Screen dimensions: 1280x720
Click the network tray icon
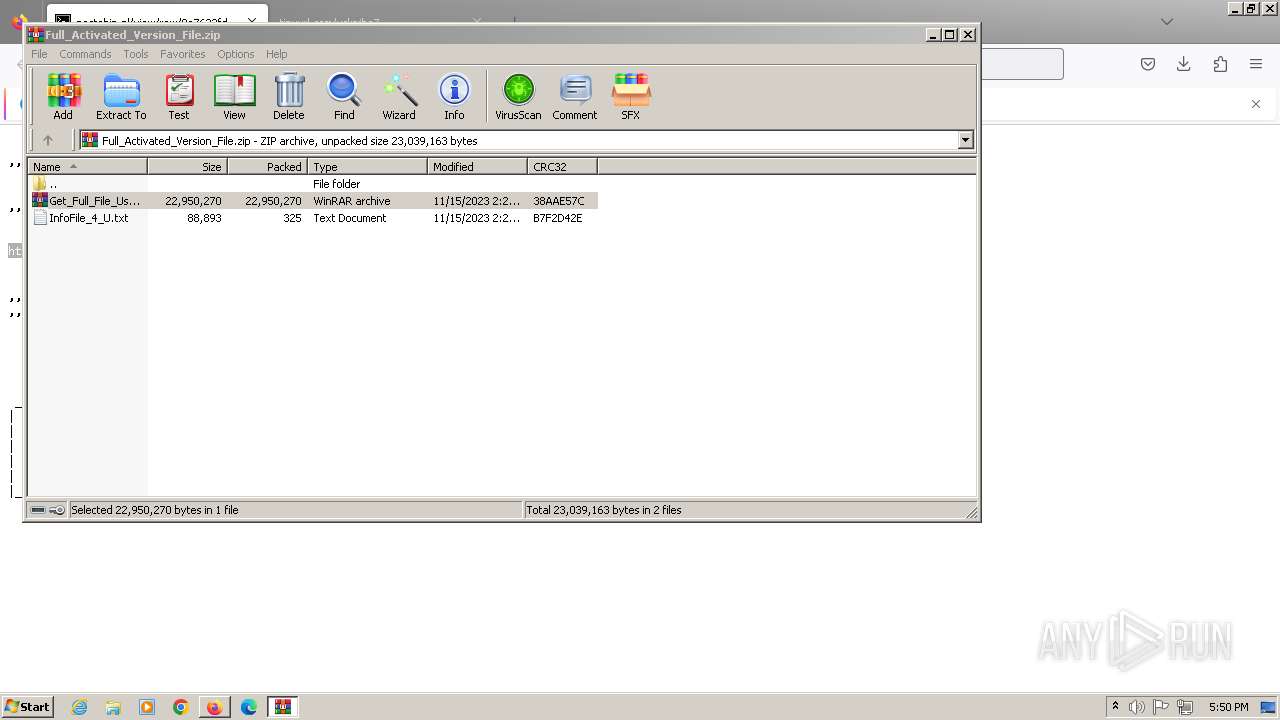1185,707
